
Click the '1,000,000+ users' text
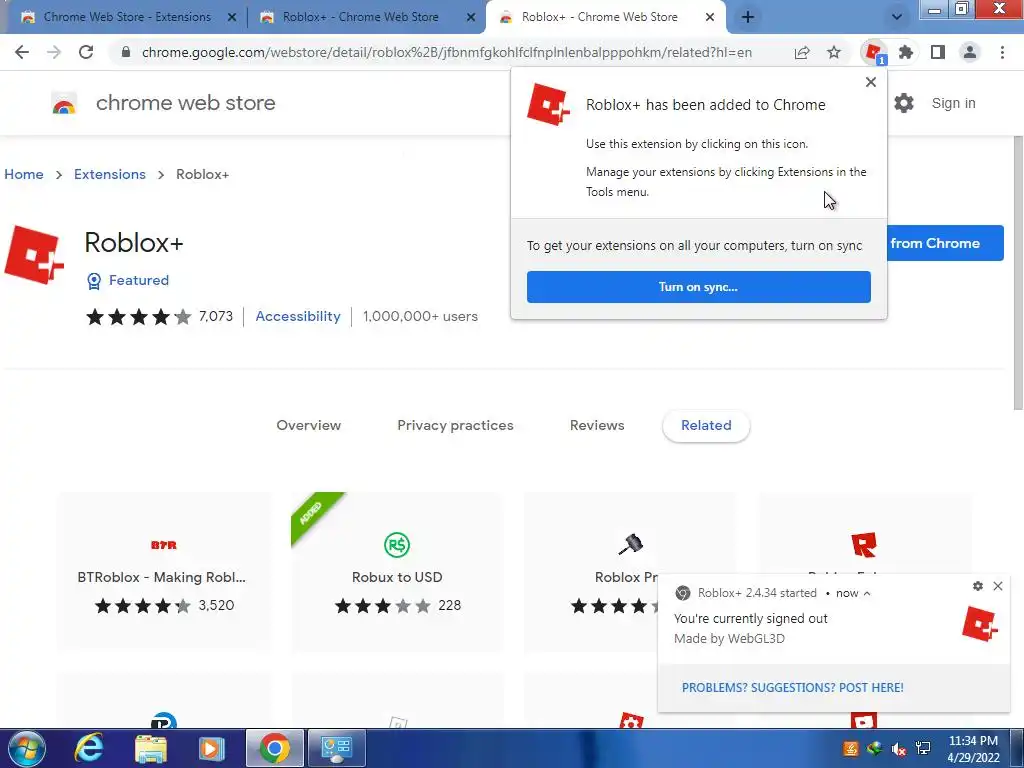pos(421,317)
